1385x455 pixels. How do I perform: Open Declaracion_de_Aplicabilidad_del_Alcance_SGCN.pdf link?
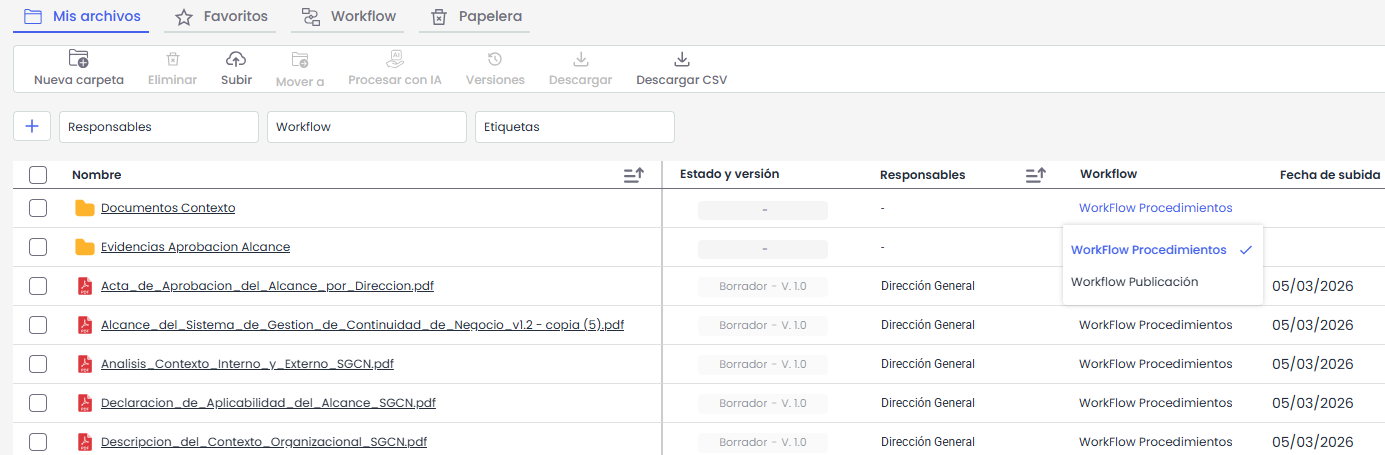[x=268, y=403]
